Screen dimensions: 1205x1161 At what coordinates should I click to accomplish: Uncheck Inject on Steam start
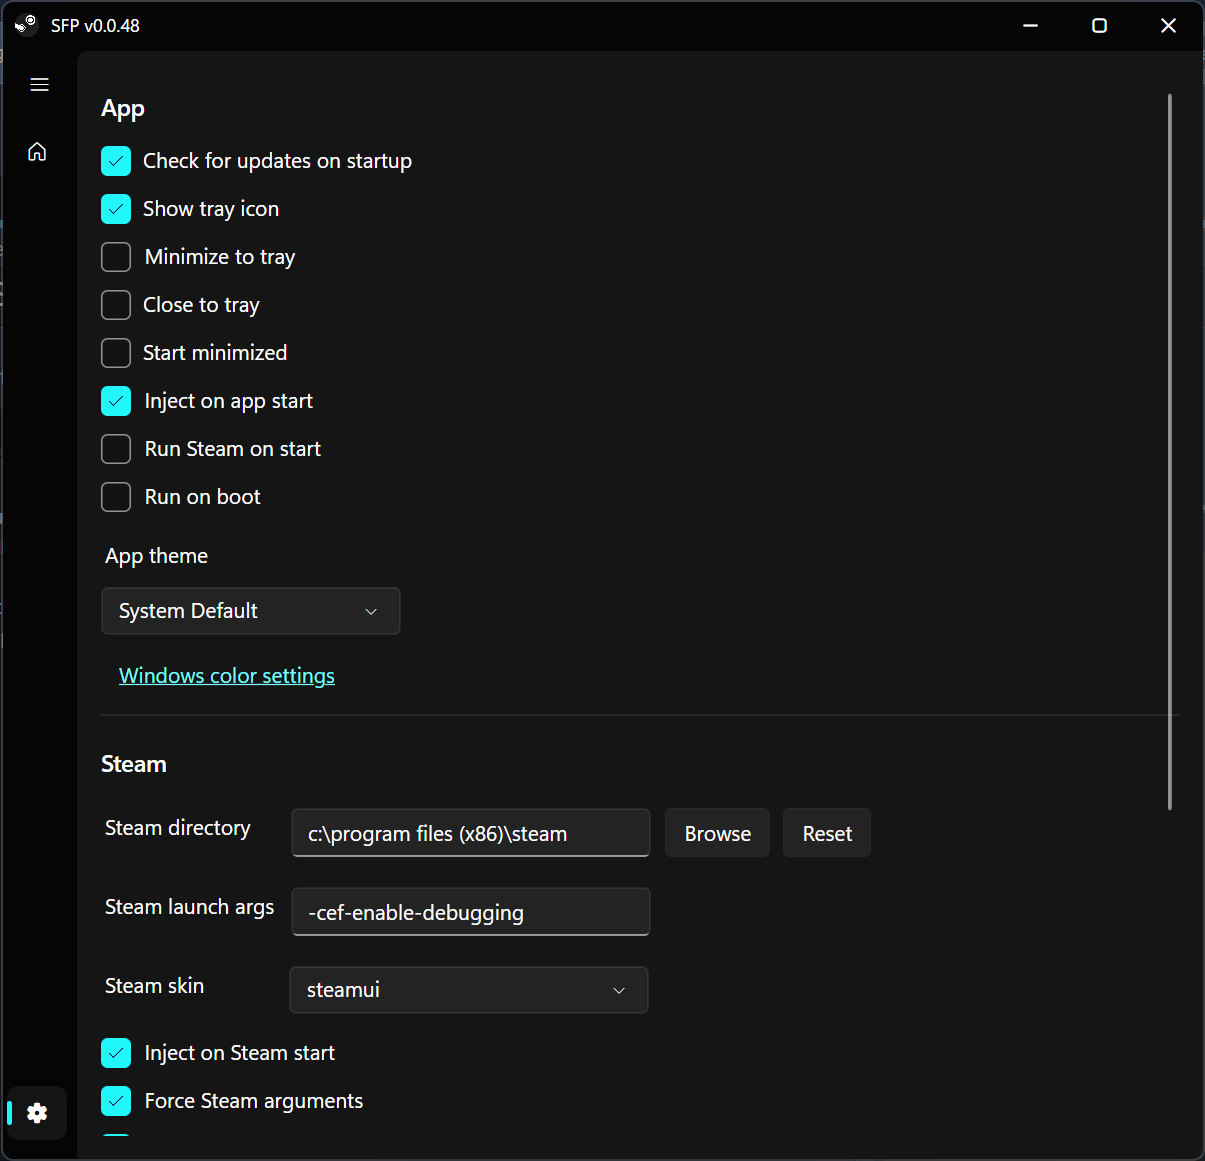(116, 1053)
